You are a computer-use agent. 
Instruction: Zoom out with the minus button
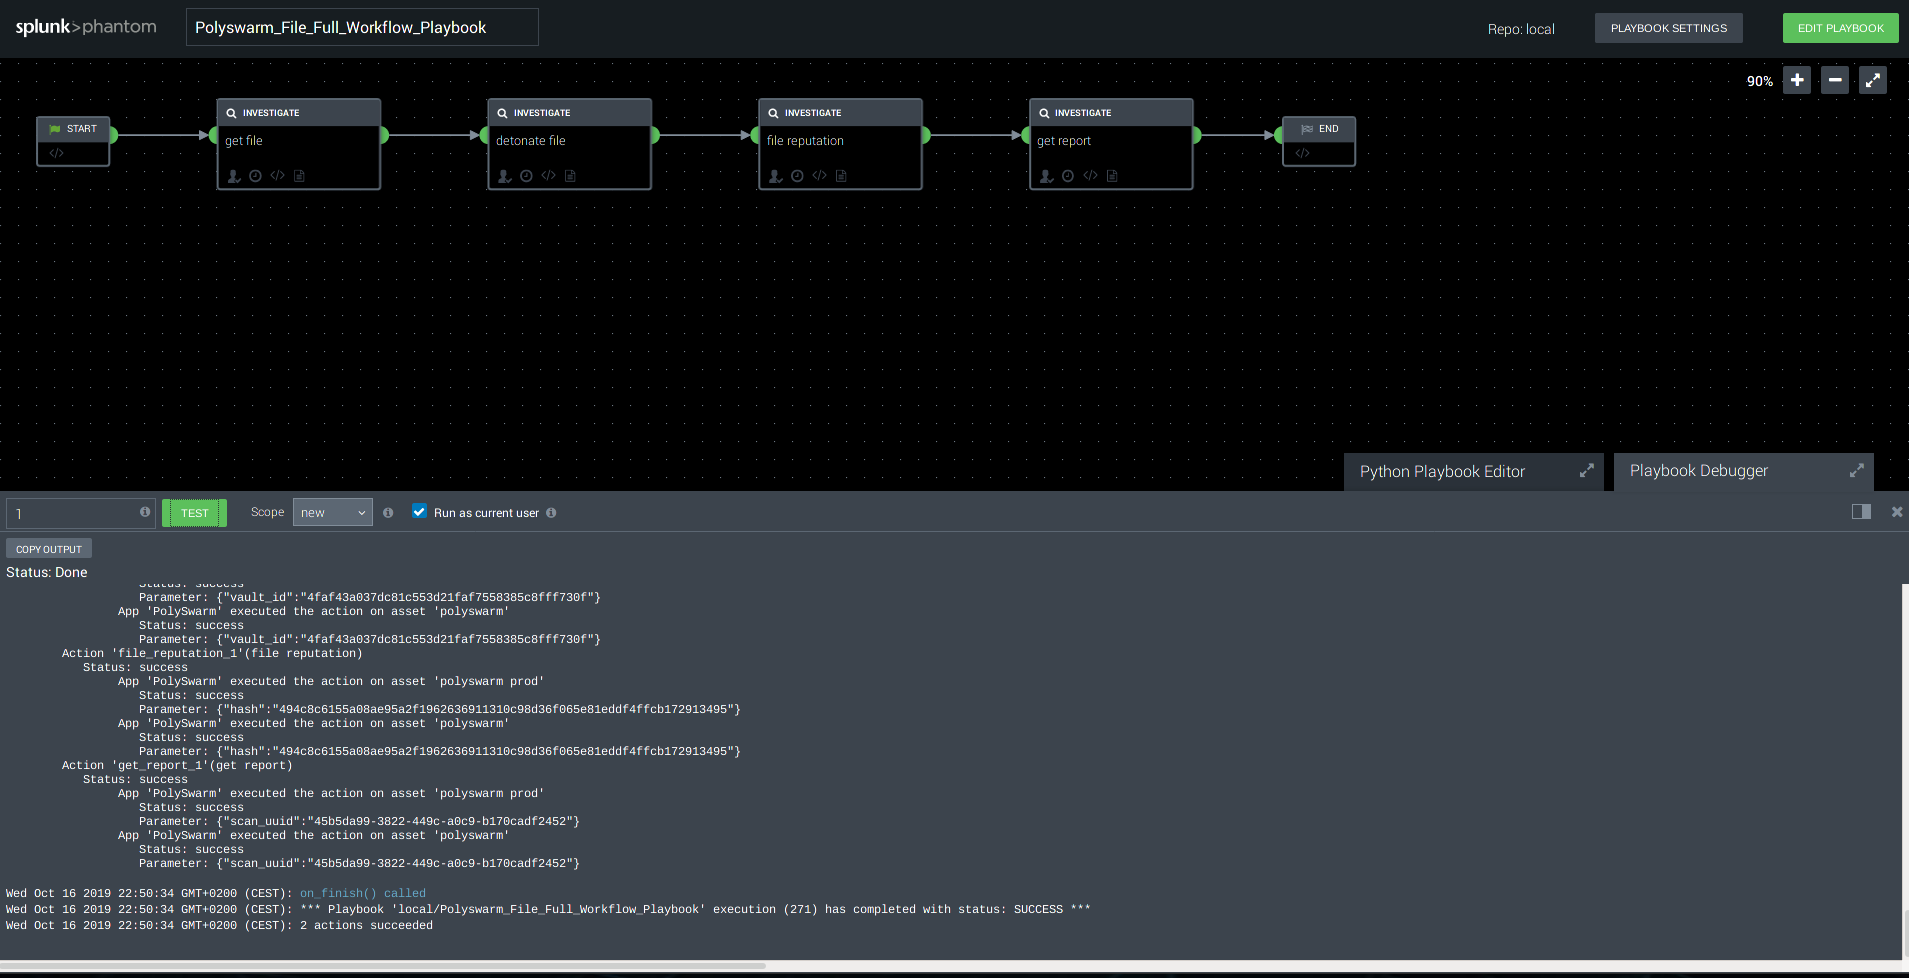tap(1835, 80)
